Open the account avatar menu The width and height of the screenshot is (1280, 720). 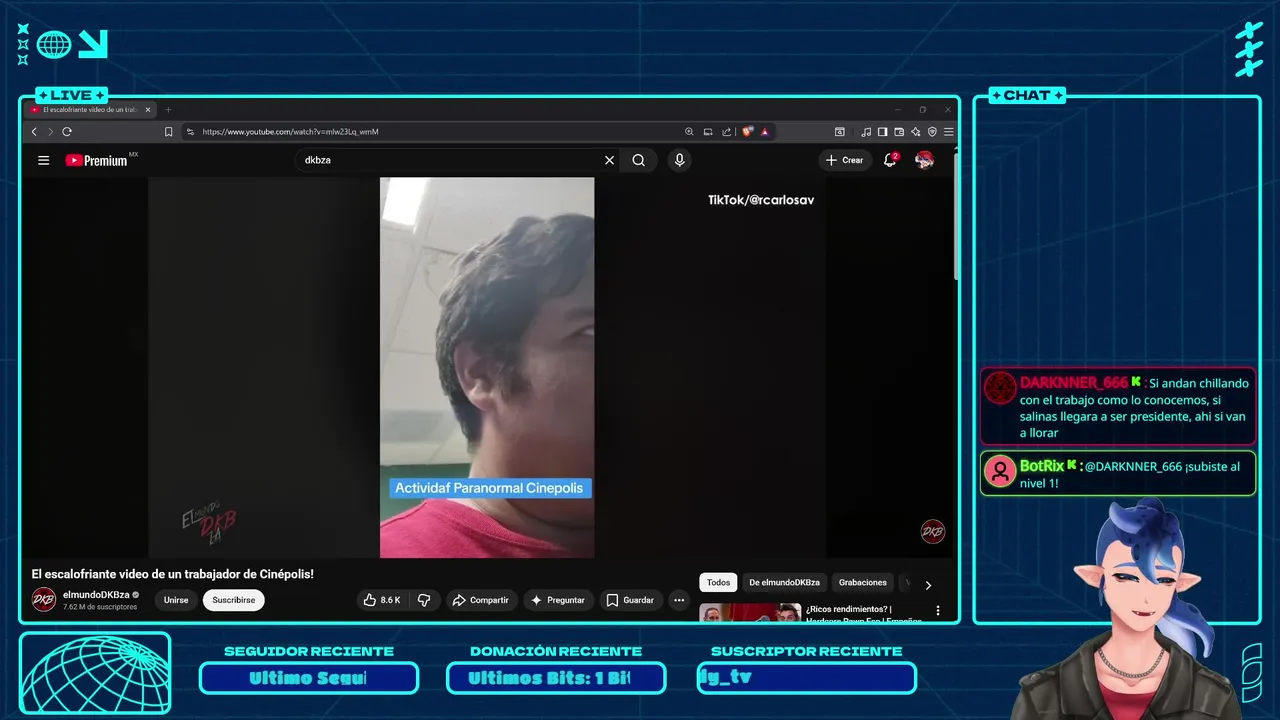point(925,160)
